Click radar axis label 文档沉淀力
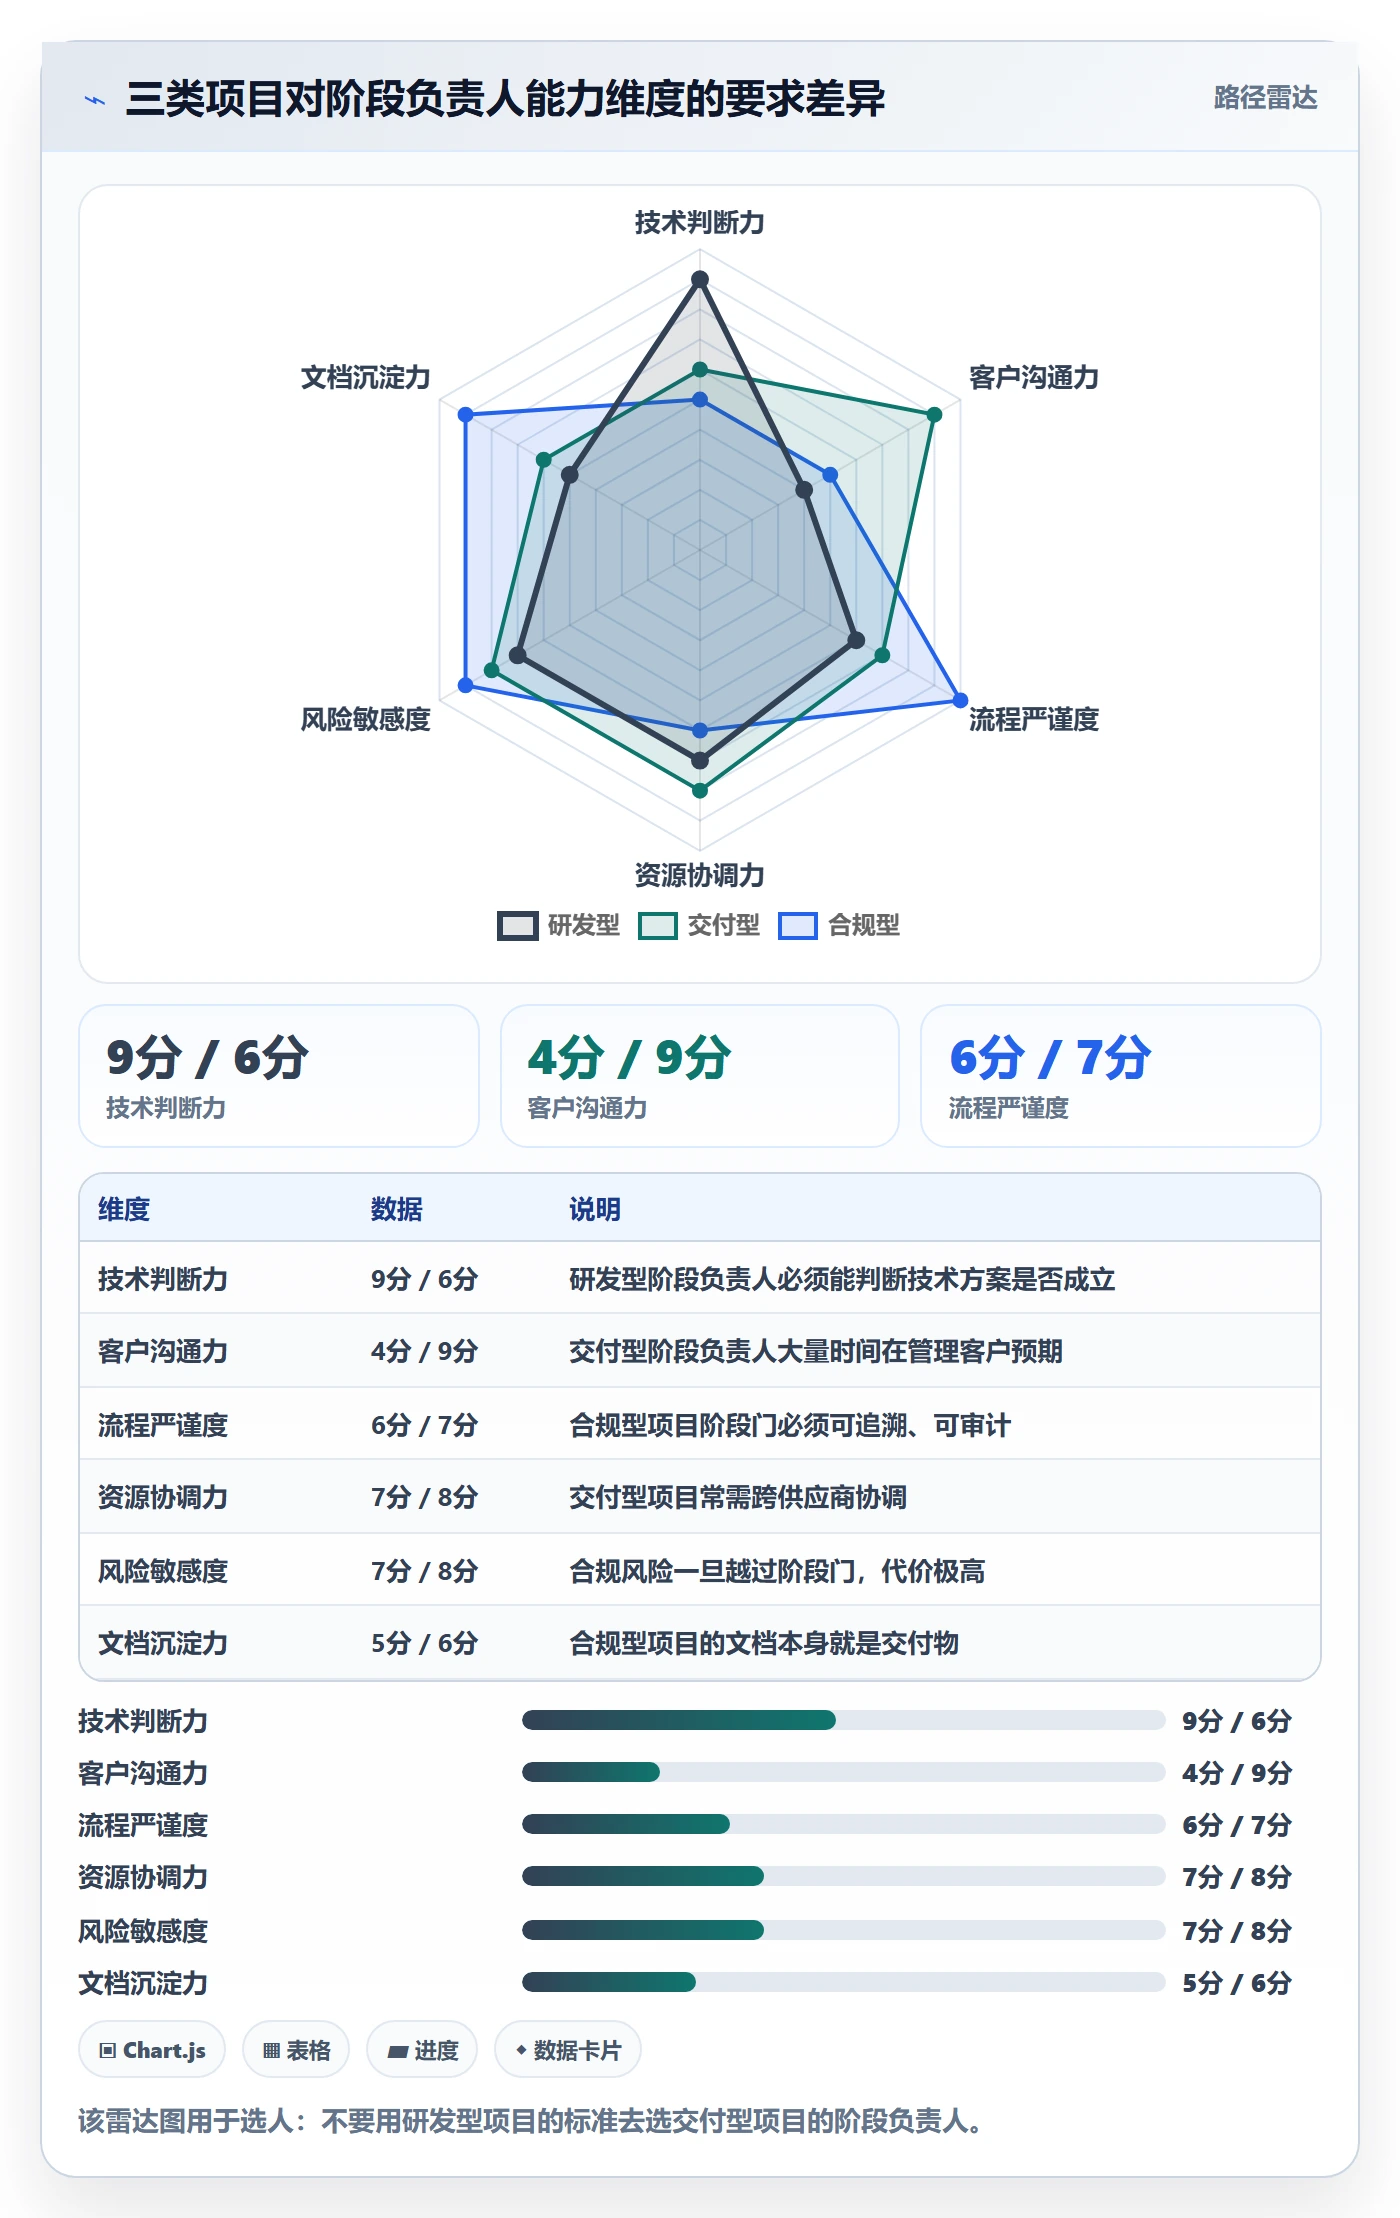1400x2218 pixels. point(366,377)
